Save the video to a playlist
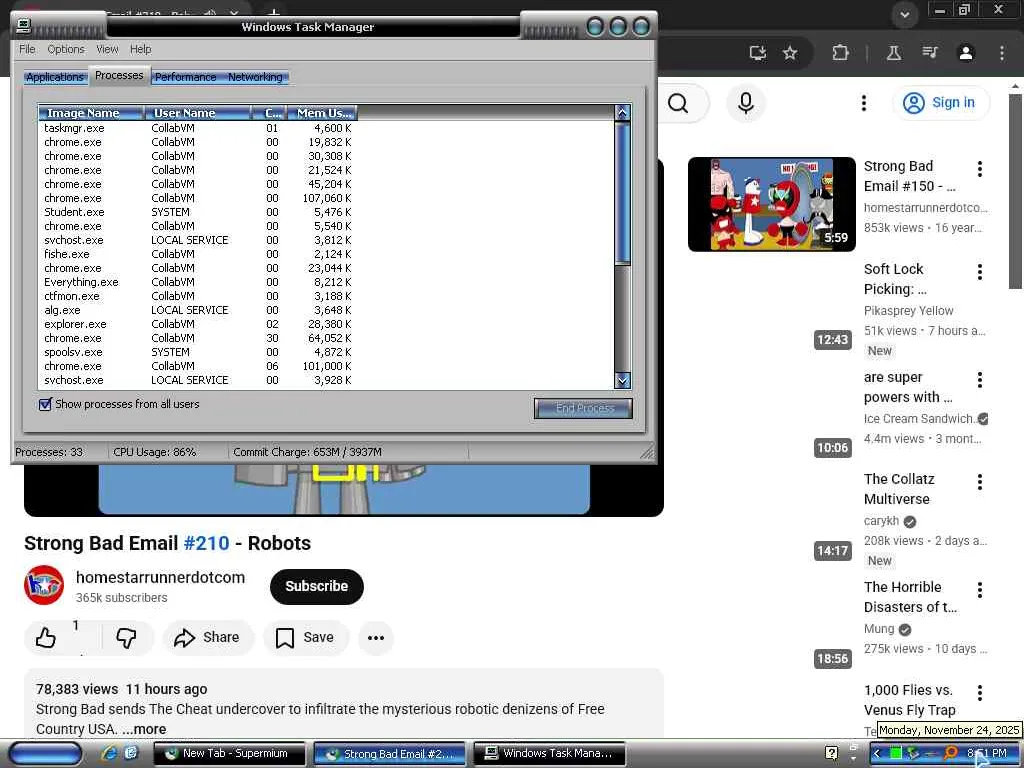The width and height of the screenshot is (1024, 768). (306, 637)
